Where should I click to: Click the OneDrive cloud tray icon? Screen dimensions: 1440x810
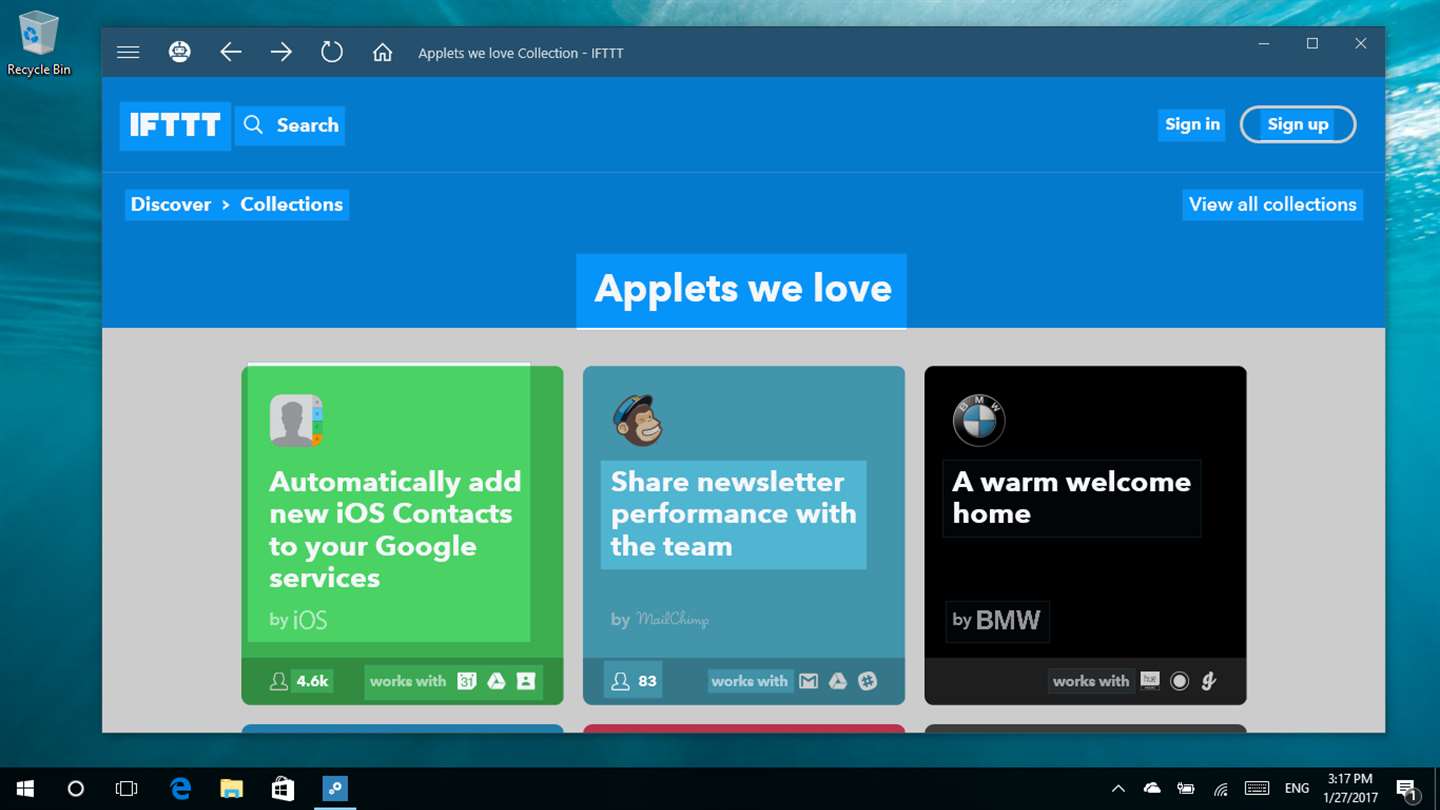1152,789
